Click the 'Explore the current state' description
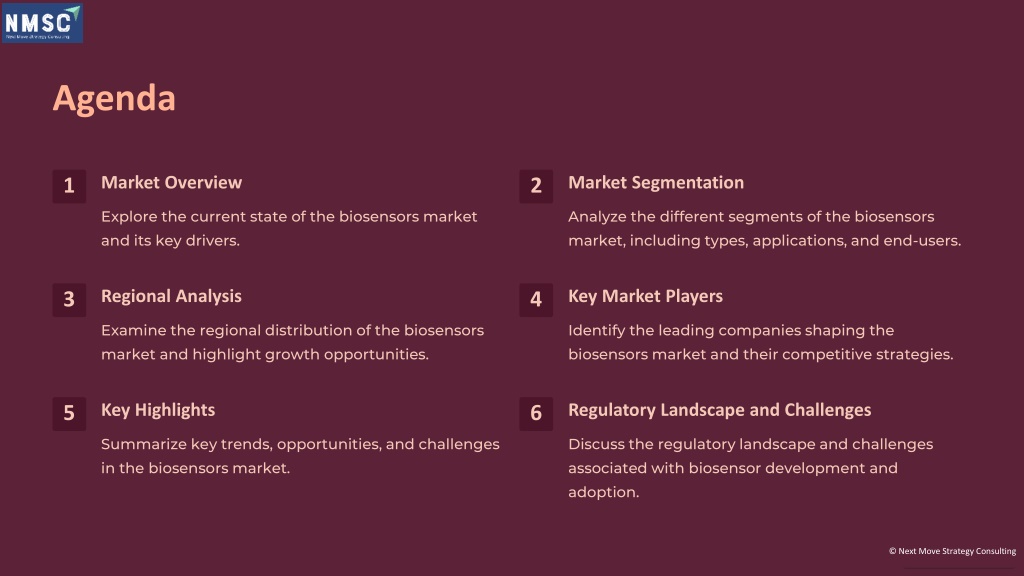Image resolution: width=1024 pixels, height=576 pixels. click(289, 229)
